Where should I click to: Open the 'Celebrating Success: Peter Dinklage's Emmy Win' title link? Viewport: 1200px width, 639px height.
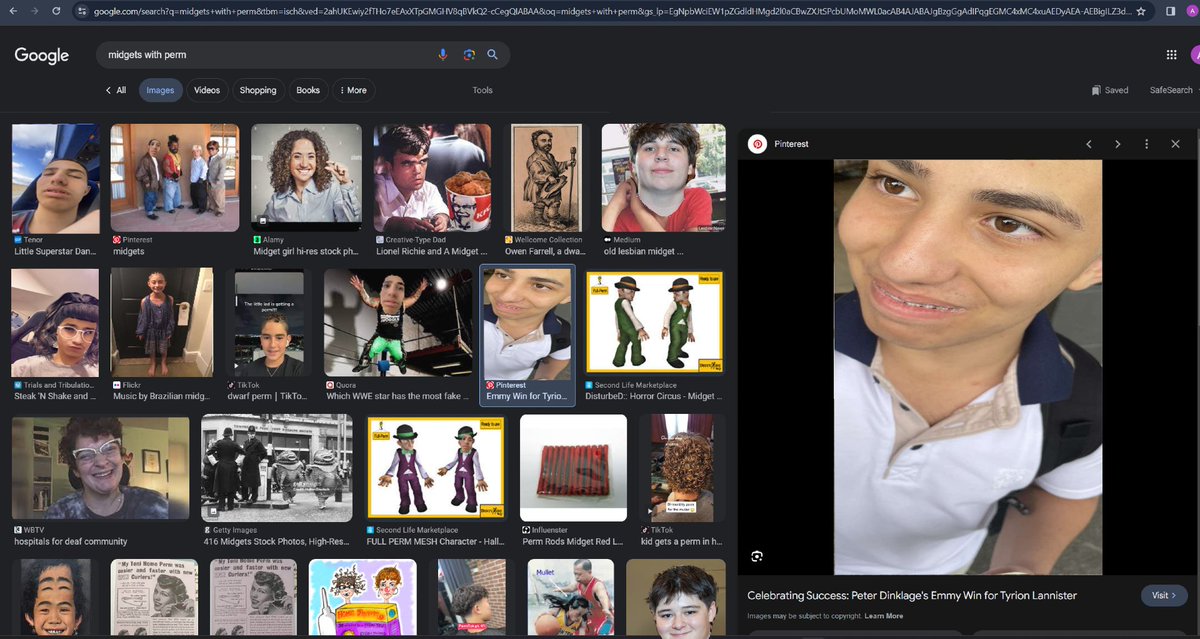click(x=912, y=595)
